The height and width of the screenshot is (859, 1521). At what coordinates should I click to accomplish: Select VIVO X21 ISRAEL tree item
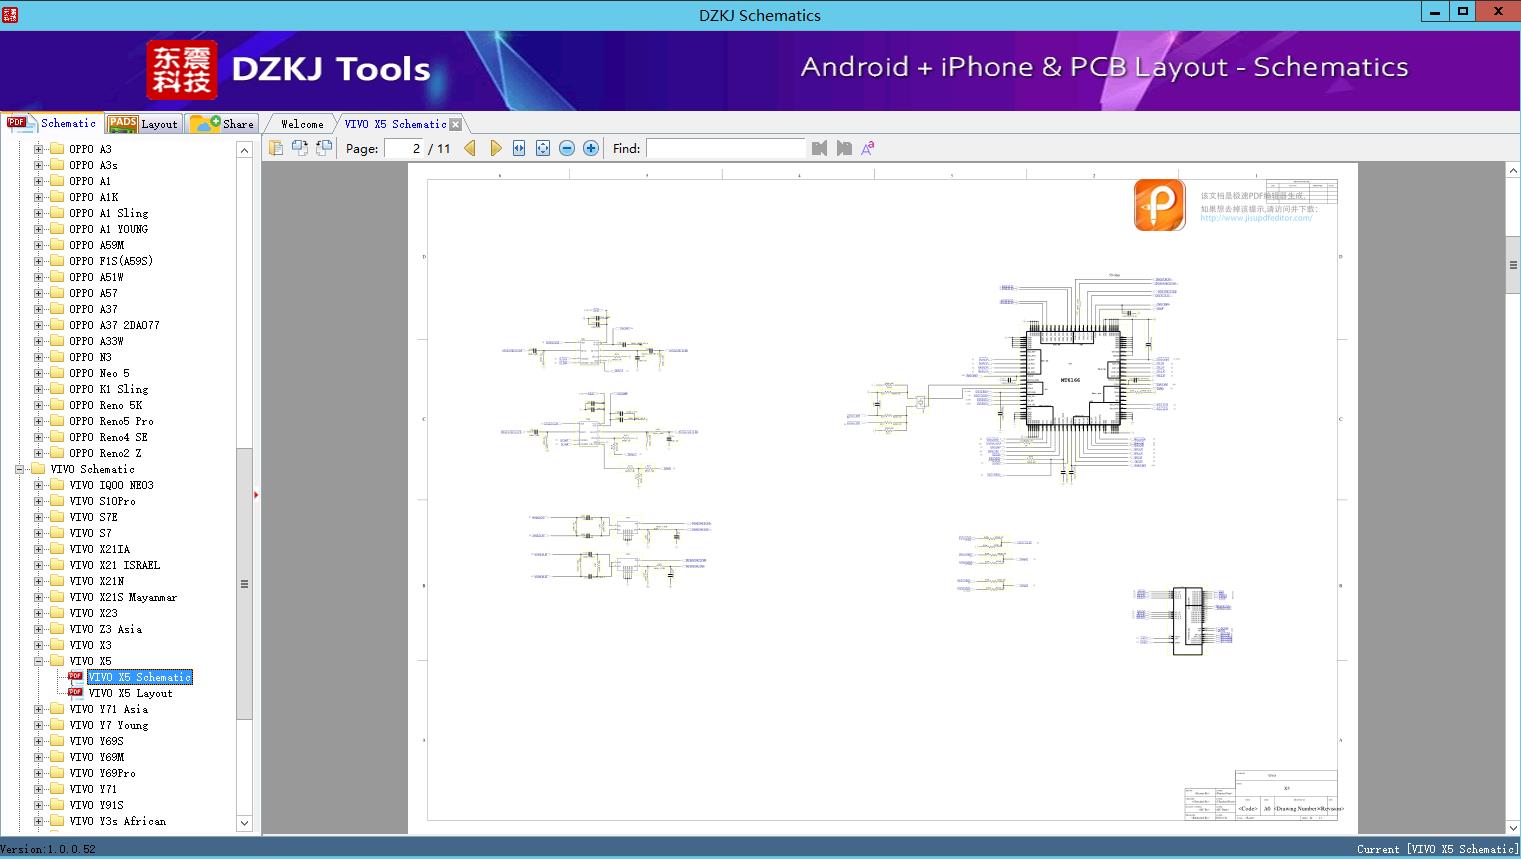[114, 565]
